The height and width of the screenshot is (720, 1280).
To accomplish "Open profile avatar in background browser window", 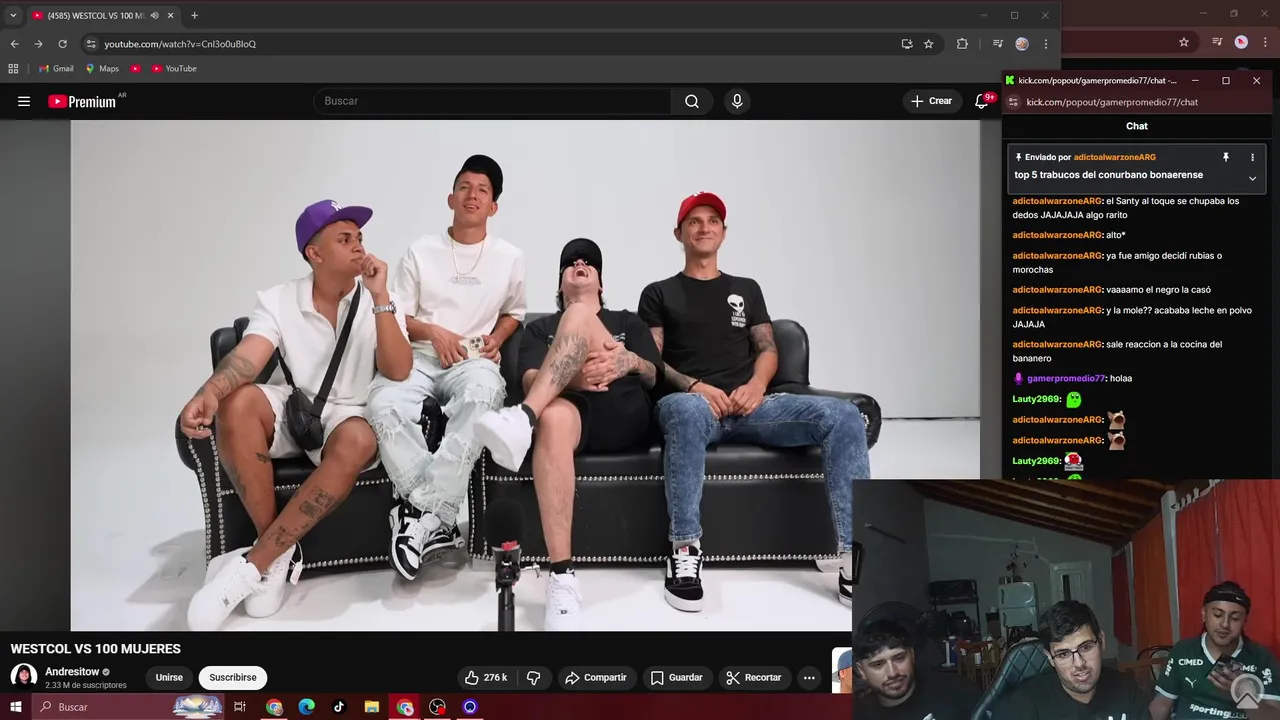I will [x=1241, y=42].
